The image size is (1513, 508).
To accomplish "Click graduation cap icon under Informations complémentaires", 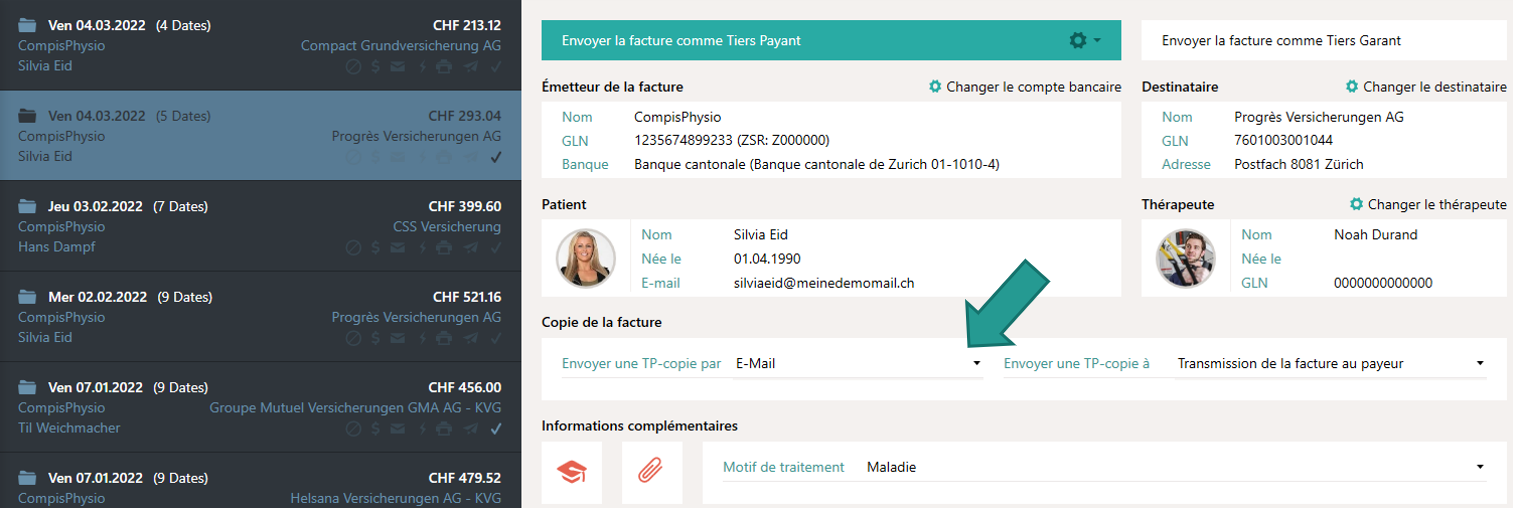I will (572, 472).
